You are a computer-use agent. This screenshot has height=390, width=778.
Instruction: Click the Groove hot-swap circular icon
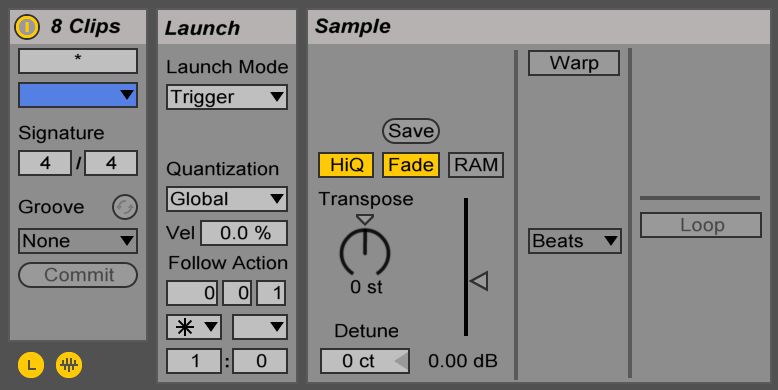(125, 207)
